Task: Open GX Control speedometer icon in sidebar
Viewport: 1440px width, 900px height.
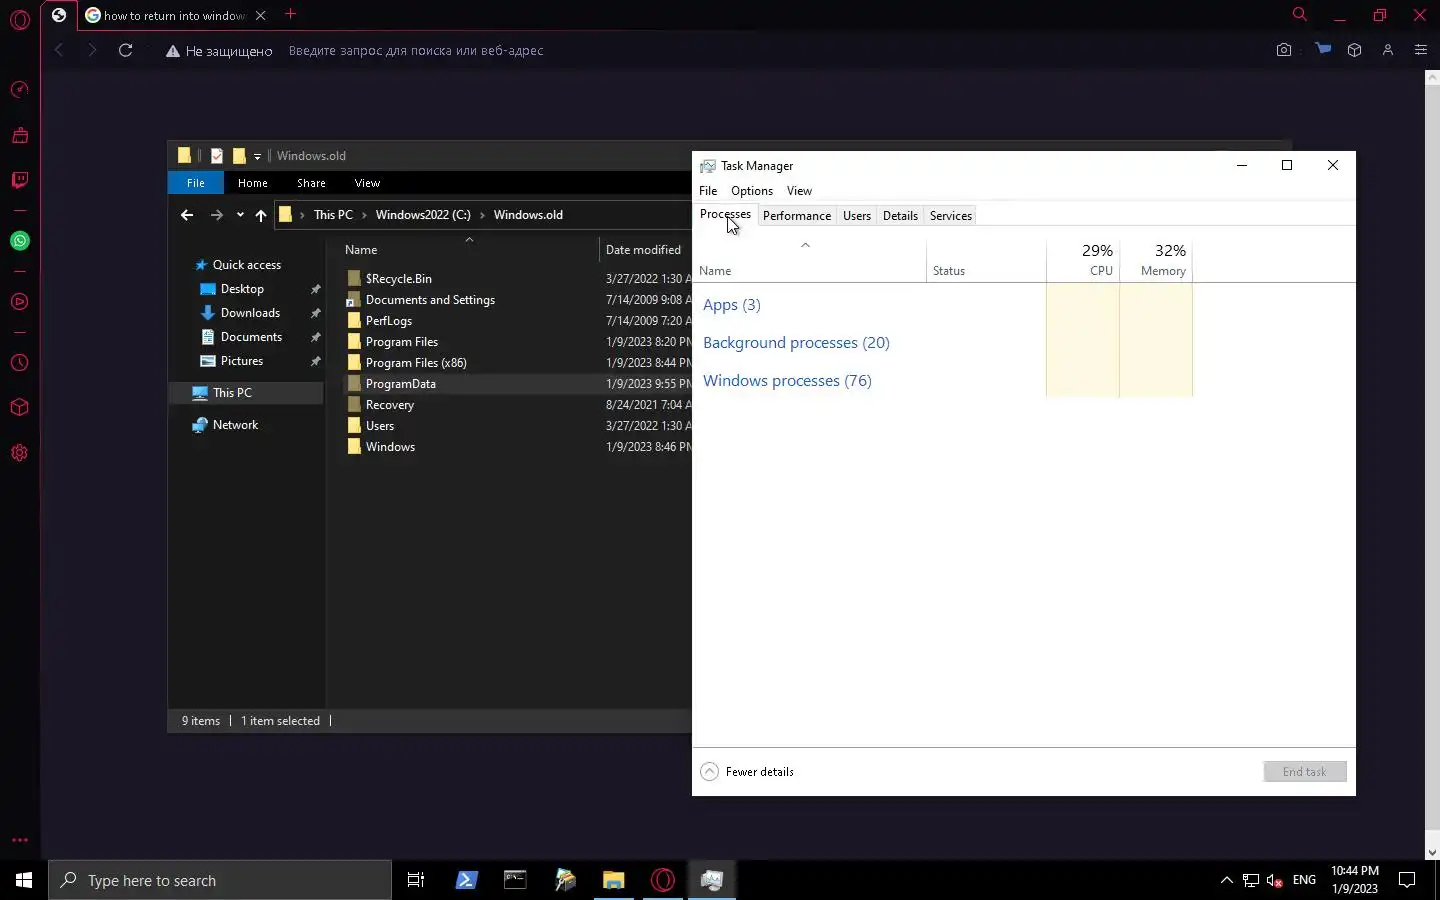Action: click(19, 90)
